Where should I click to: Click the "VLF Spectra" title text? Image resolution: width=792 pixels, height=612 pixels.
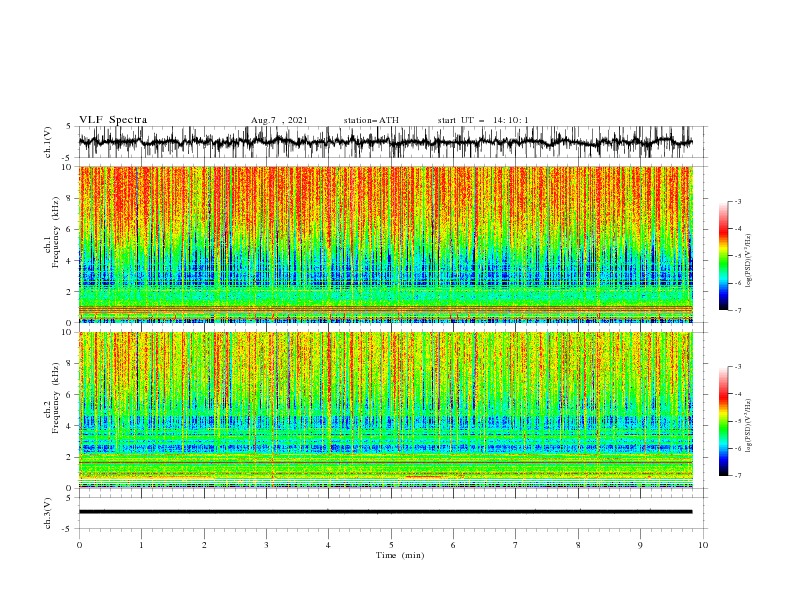(x=113, y=120)
